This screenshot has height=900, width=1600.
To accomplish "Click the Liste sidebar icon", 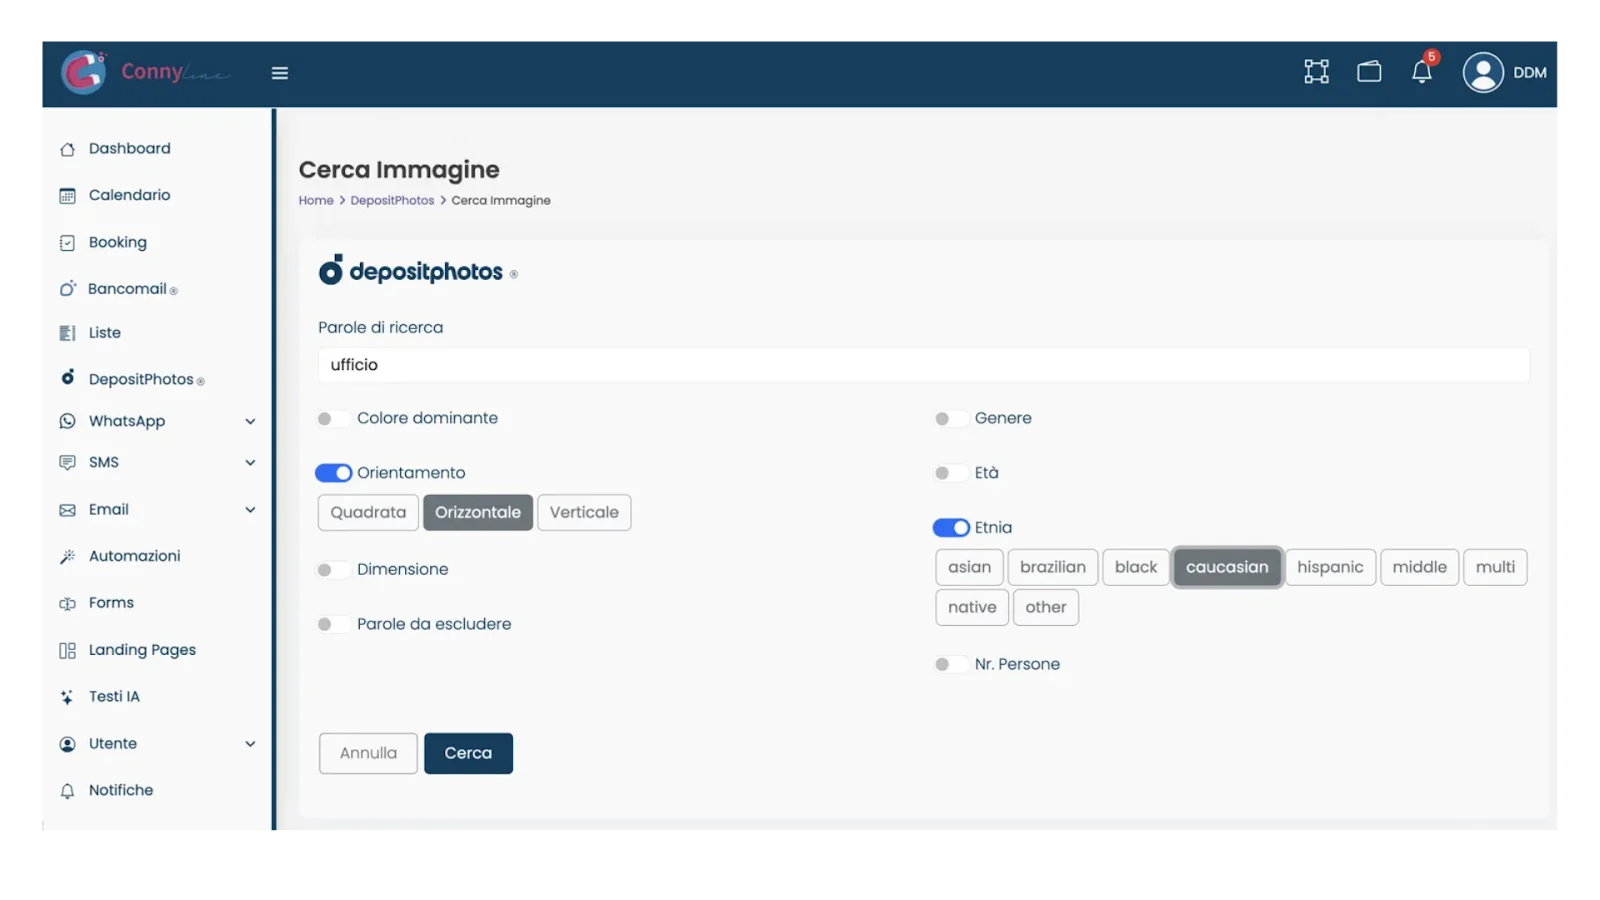I will tap(67, 333).
